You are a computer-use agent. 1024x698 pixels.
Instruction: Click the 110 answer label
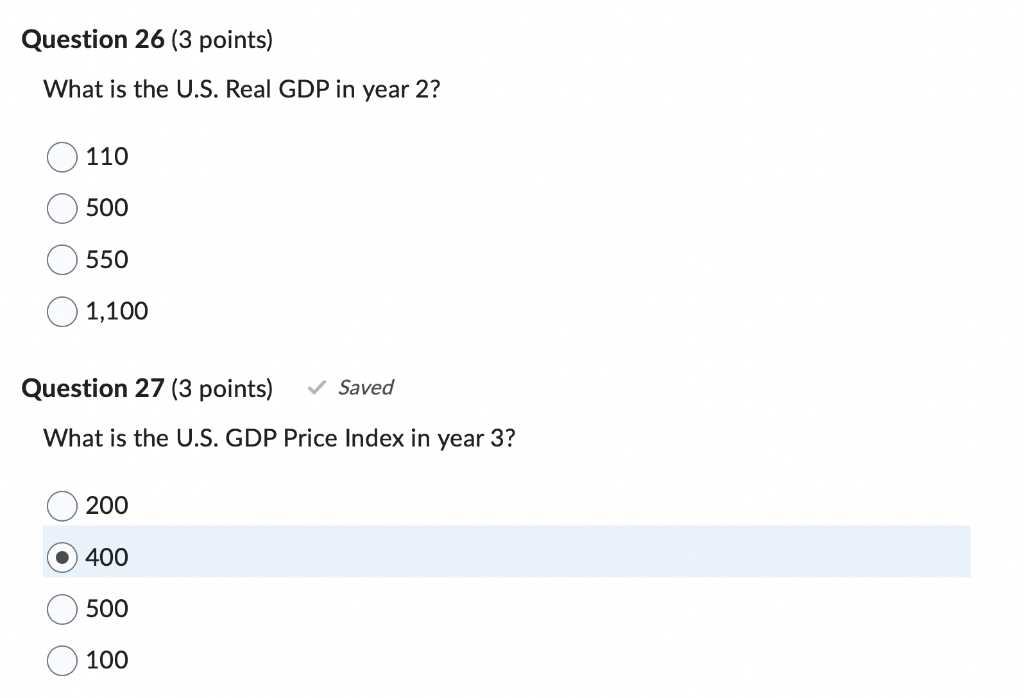tap(106, 157)
